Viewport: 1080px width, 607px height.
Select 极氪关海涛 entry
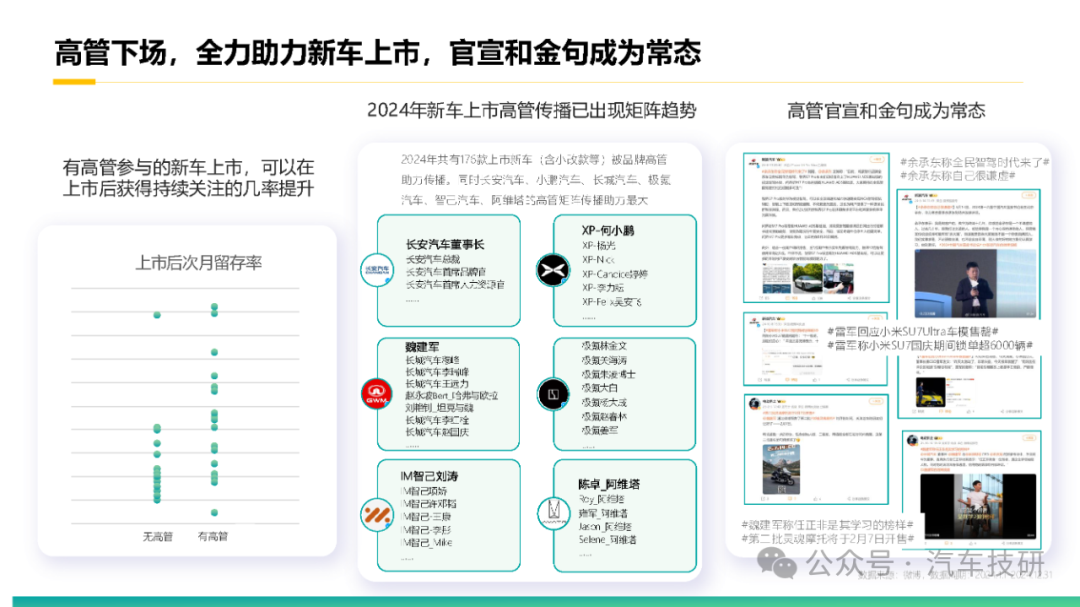(604, 360)
